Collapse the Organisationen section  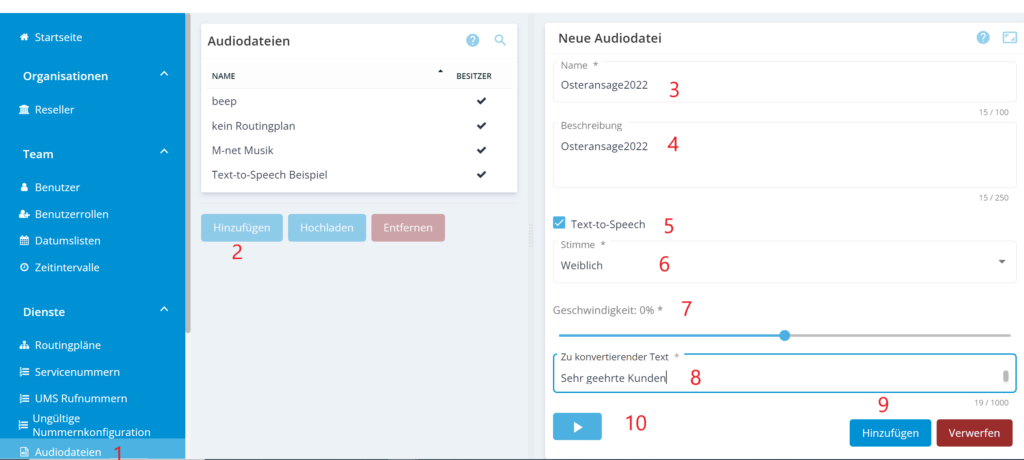coord(164,75)
